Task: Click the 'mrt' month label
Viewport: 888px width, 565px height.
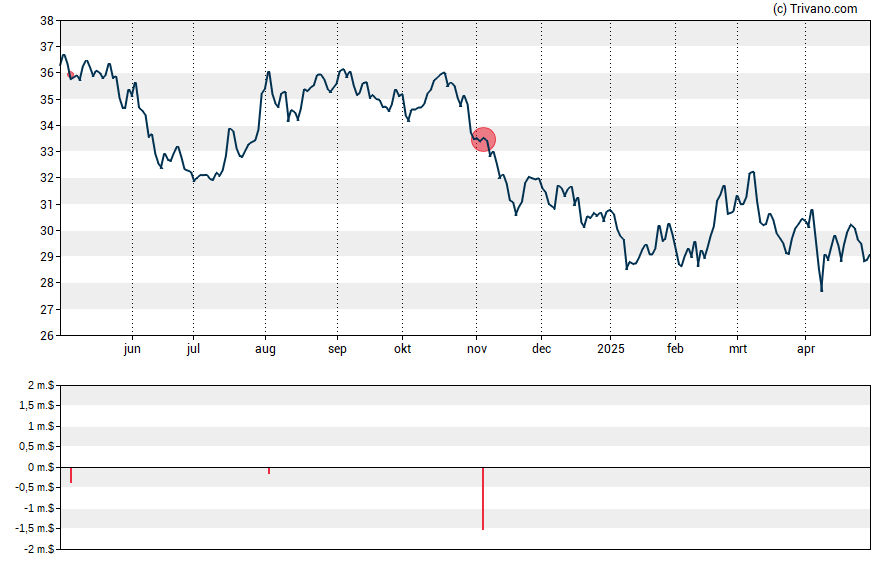Action: pyautogui.click(x=737, y=349)
